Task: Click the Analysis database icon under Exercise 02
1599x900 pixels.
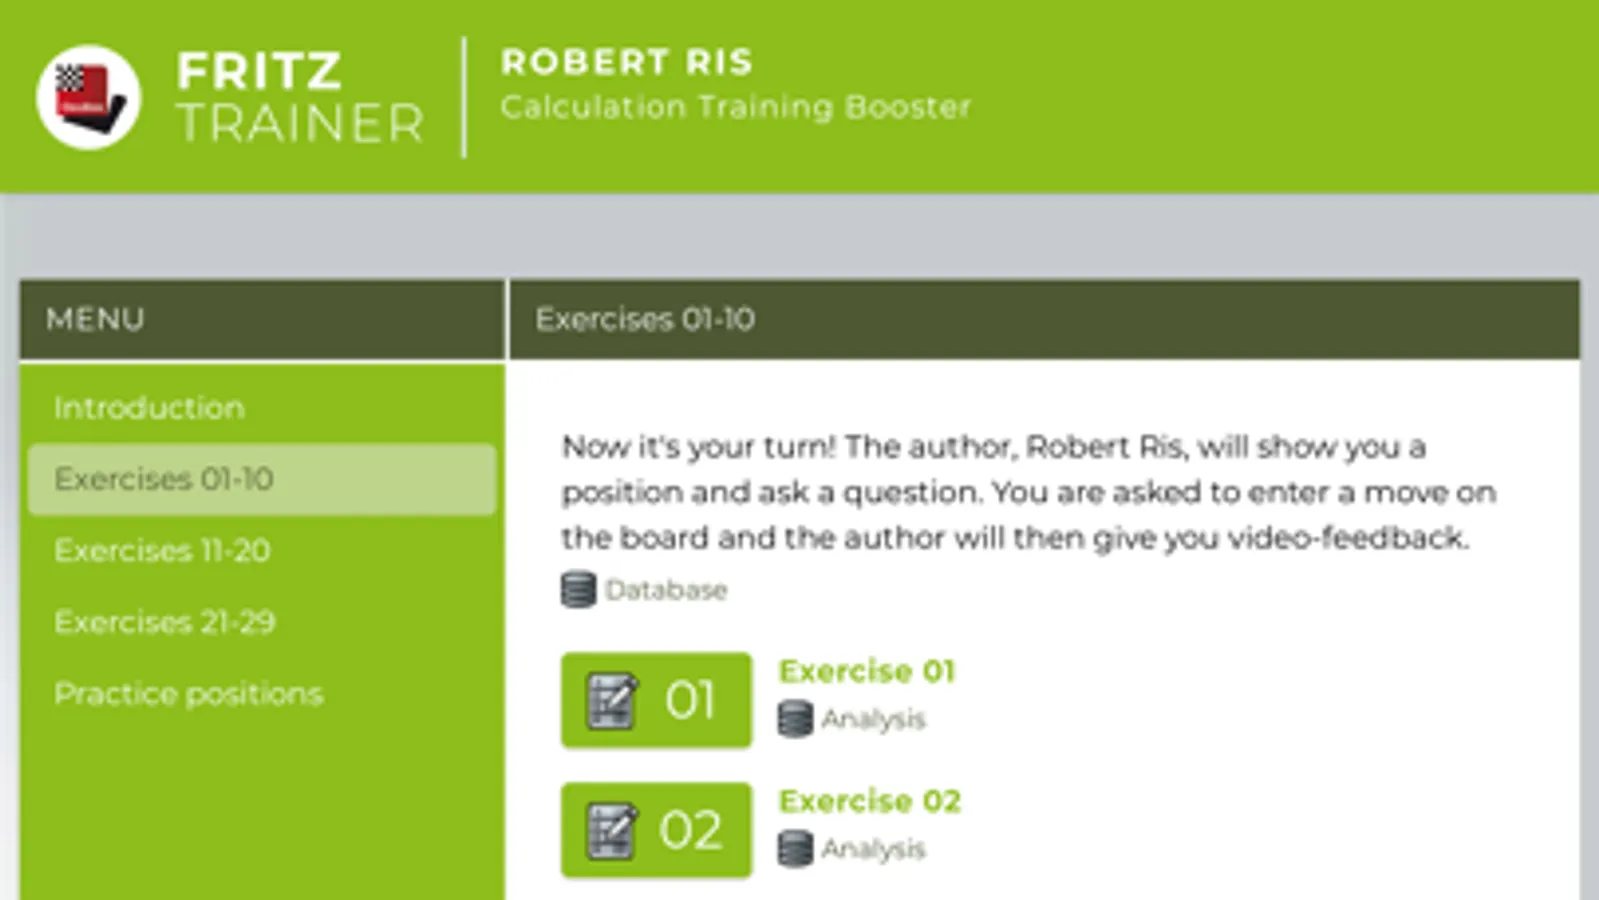Action: click(795, 849)
